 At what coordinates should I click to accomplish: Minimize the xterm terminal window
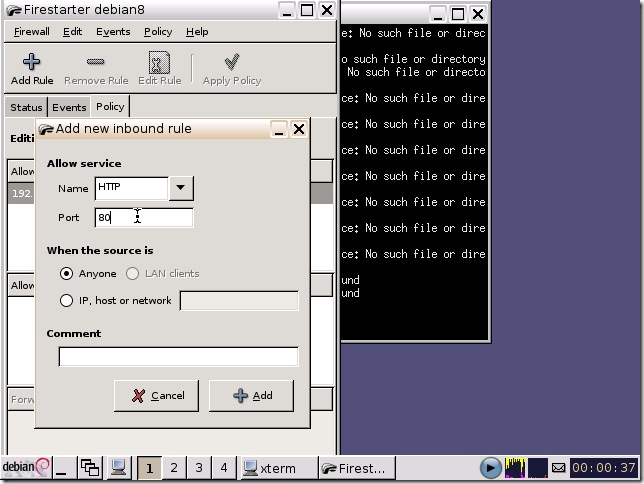point(438,14)
